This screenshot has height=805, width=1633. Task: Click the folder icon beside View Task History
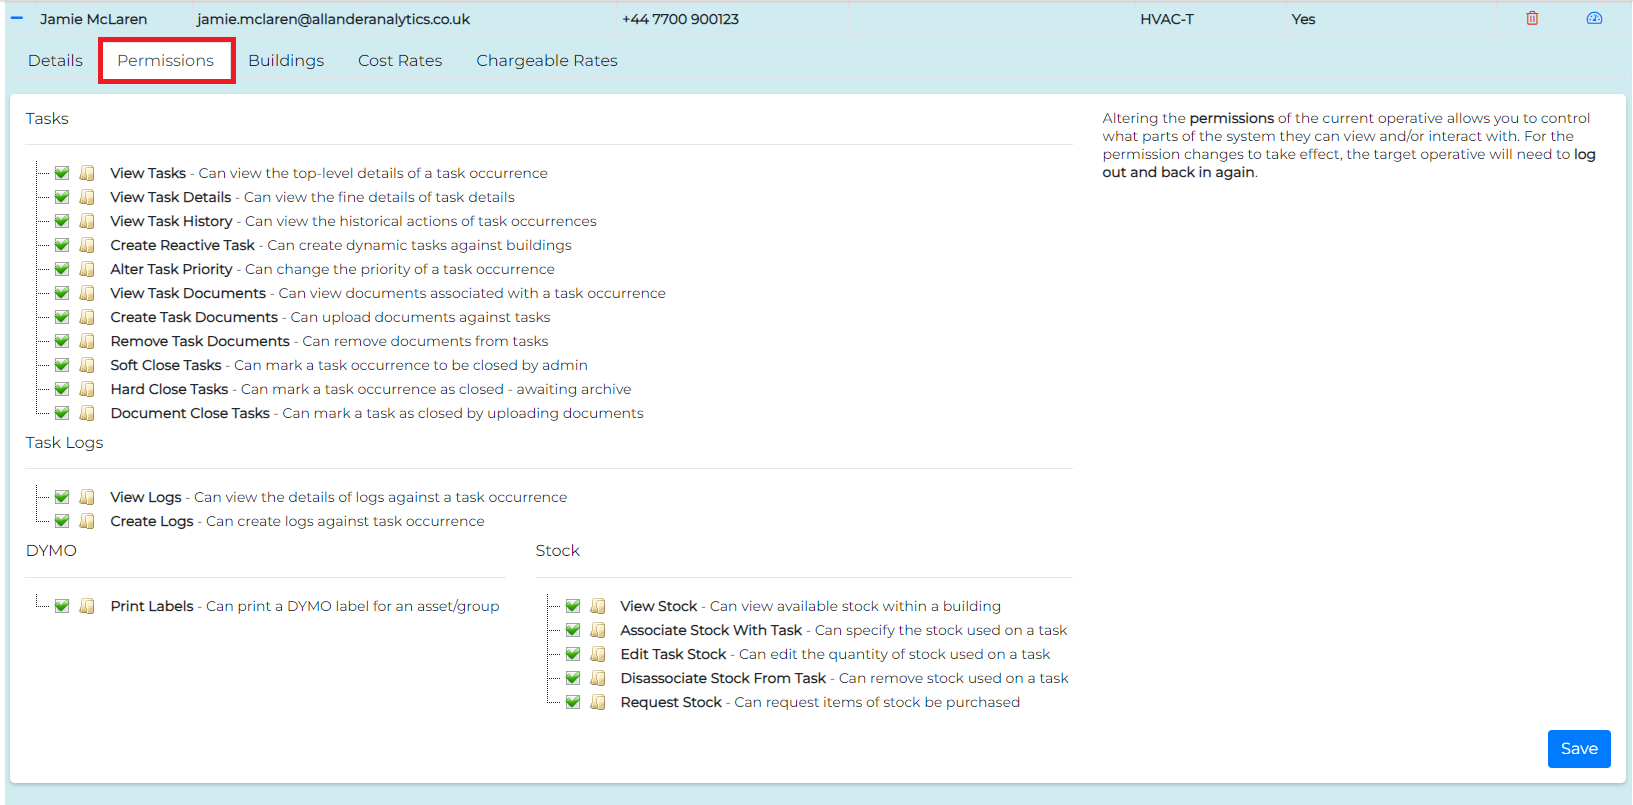87,221
